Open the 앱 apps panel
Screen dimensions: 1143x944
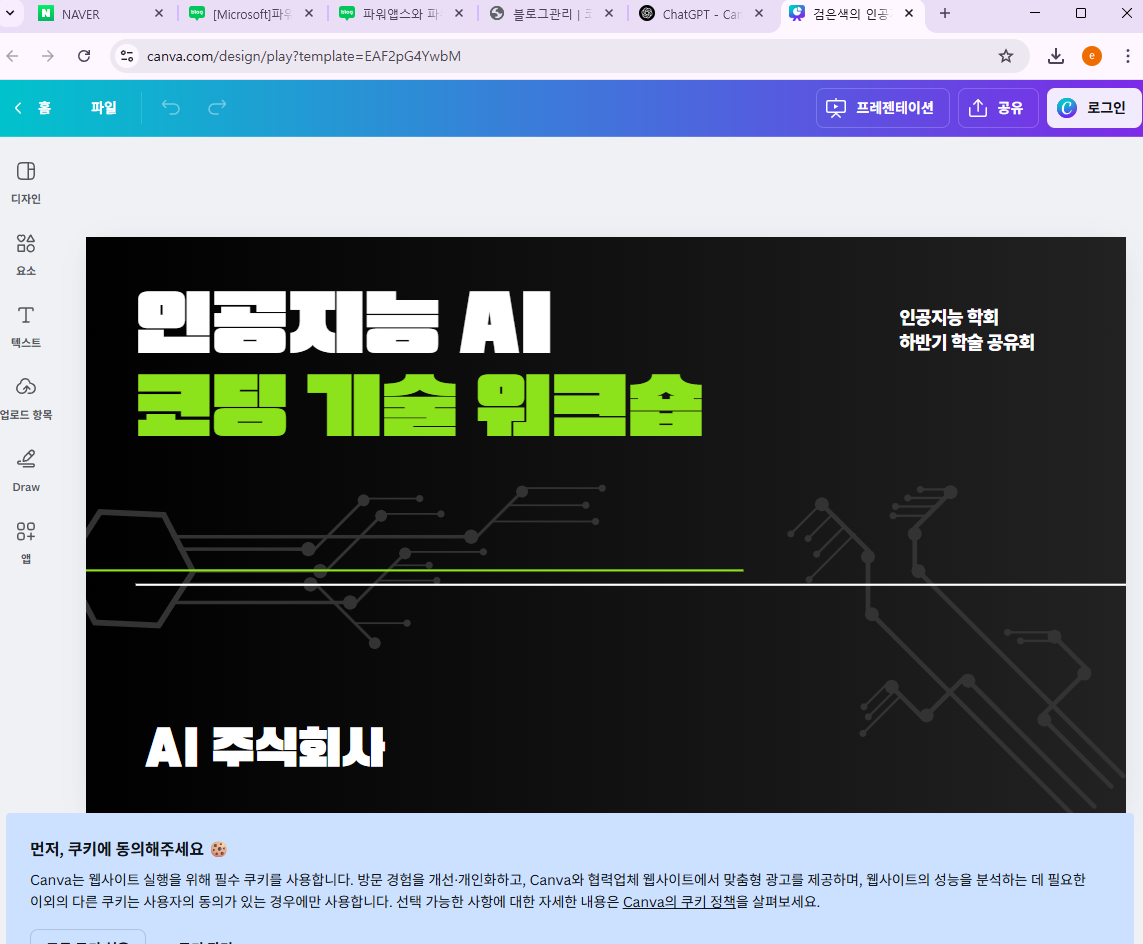pos(26,543)
